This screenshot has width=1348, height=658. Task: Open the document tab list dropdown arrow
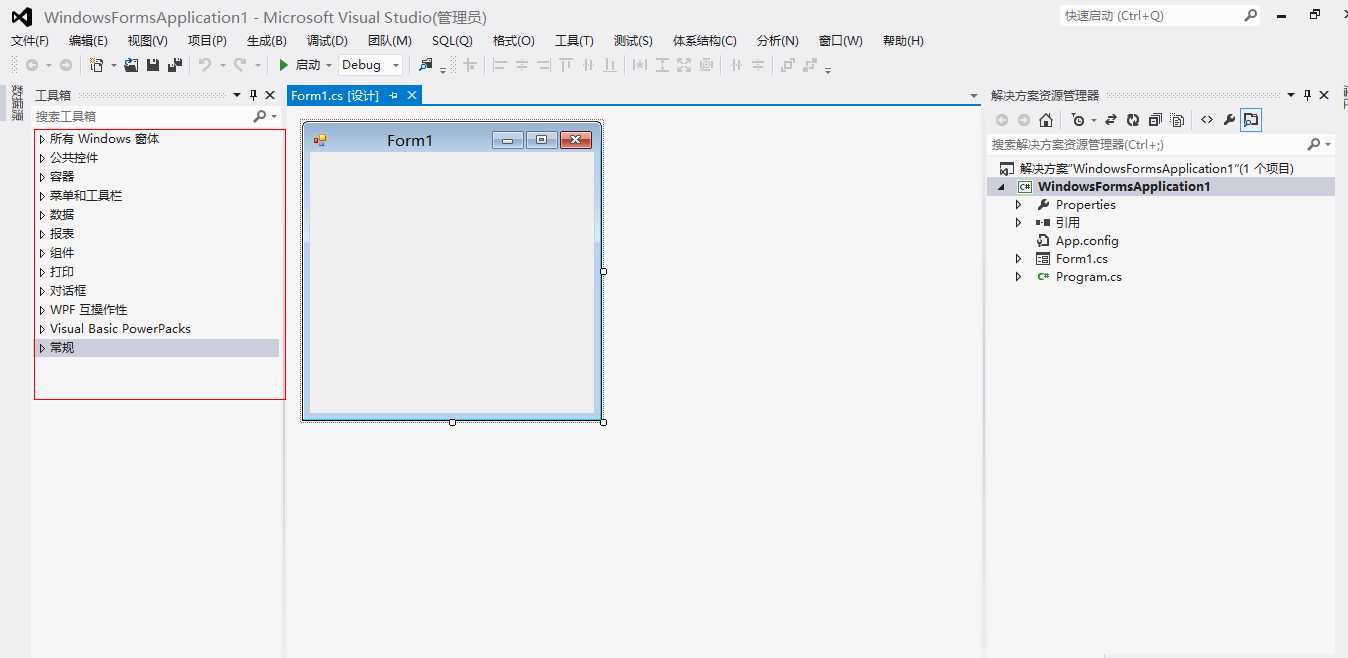(x=974, y=96)
